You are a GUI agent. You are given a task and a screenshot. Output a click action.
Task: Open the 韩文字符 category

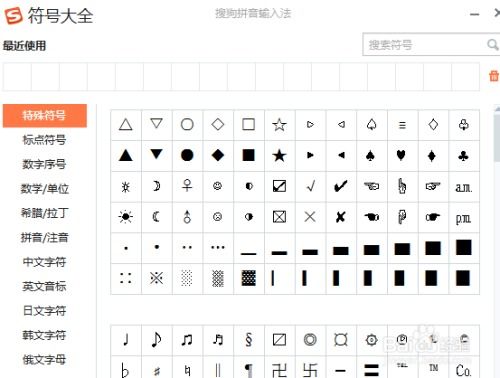click(44, 335)
